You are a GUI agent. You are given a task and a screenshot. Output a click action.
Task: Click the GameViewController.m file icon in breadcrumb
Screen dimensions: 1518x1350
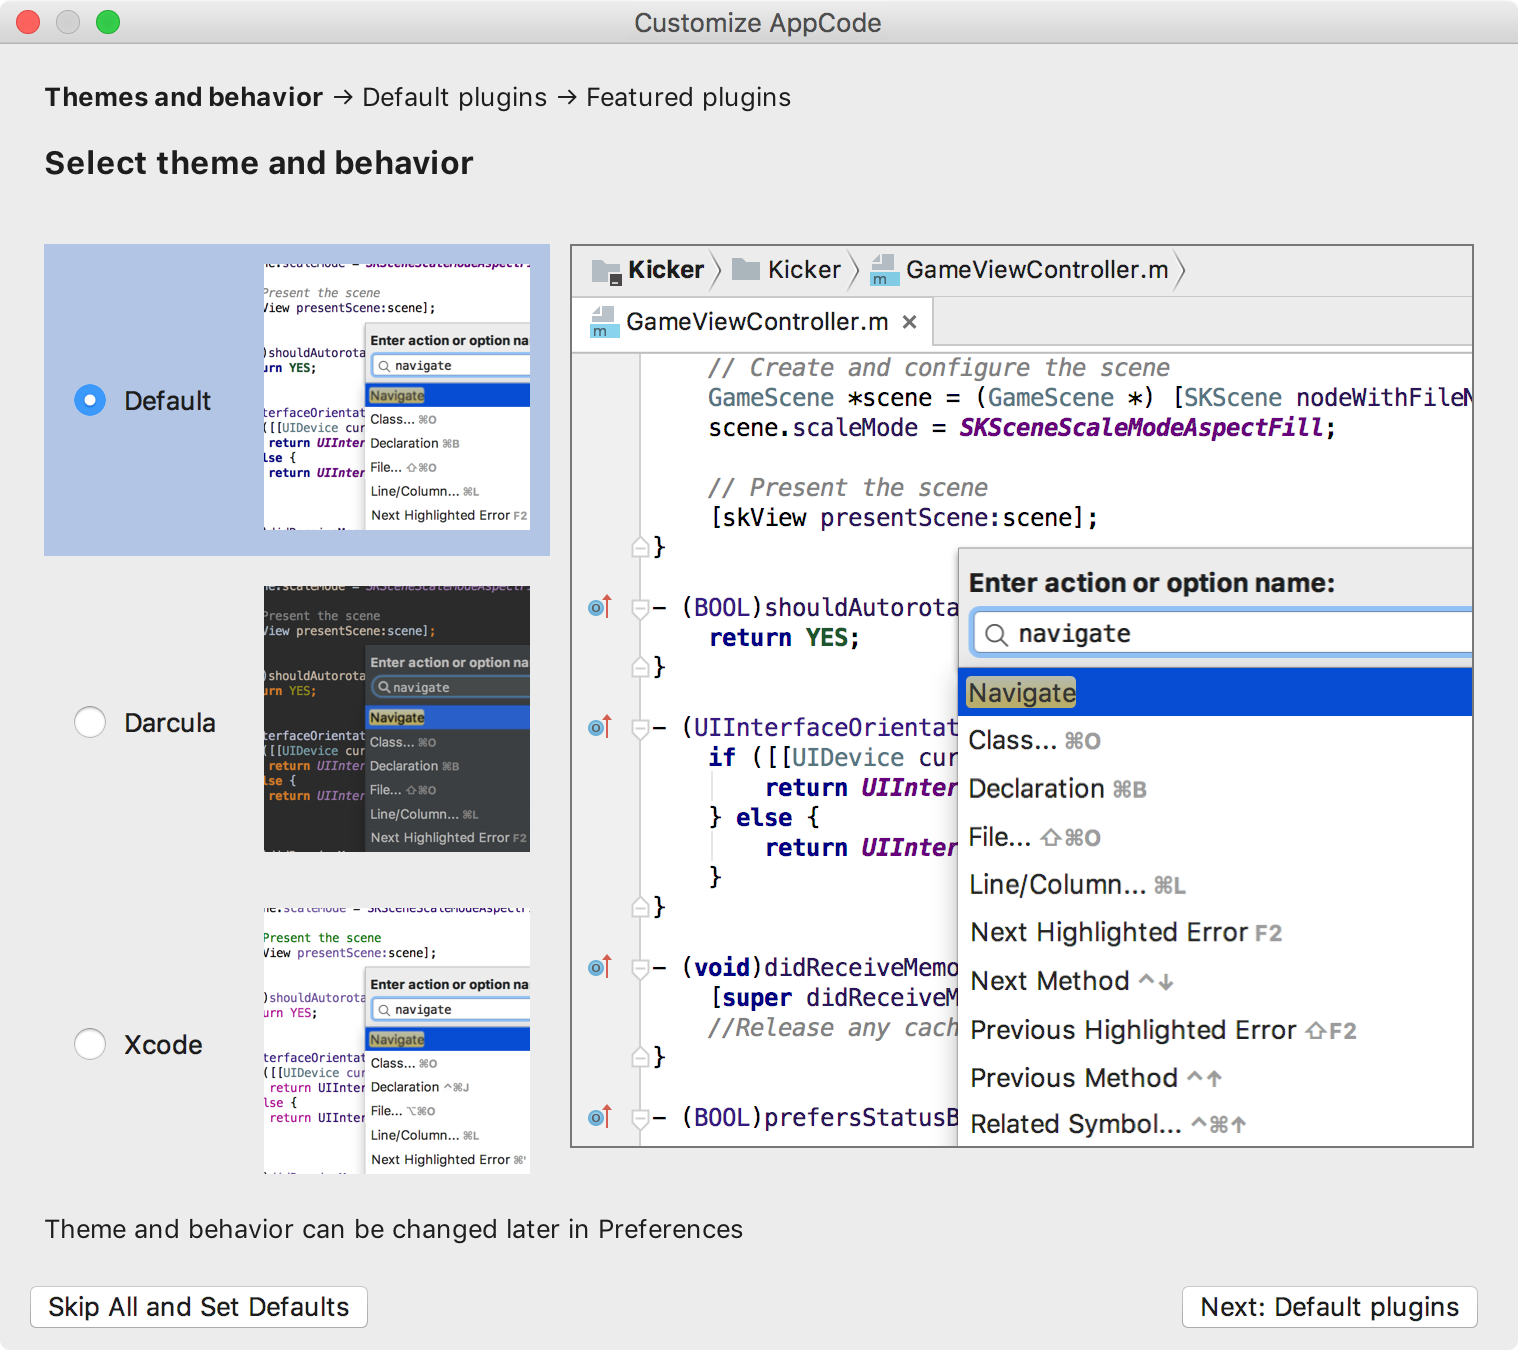pyautogui.click(x=884, y=270)
